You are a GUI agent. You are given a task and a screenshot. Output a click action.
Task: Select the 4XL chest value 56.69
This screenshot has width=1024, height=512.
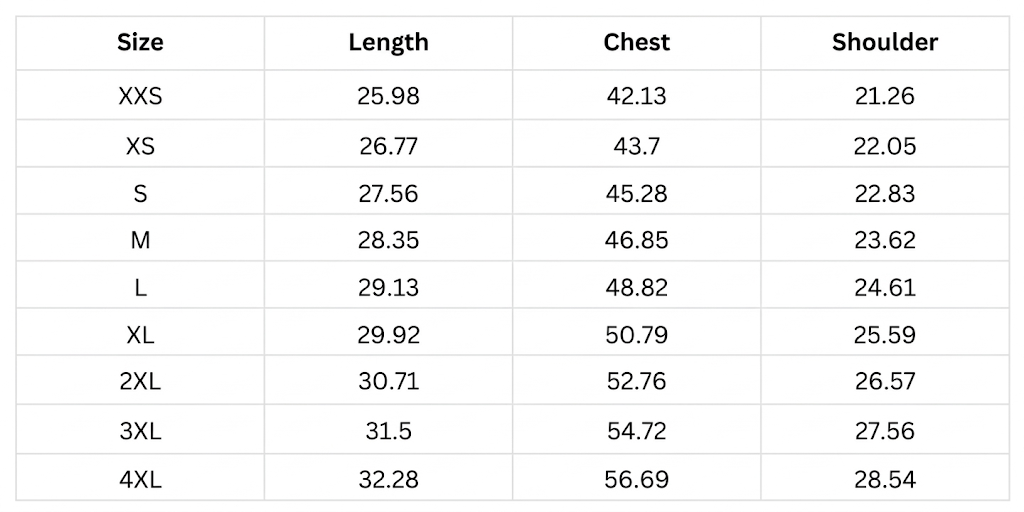click(636, 479)
